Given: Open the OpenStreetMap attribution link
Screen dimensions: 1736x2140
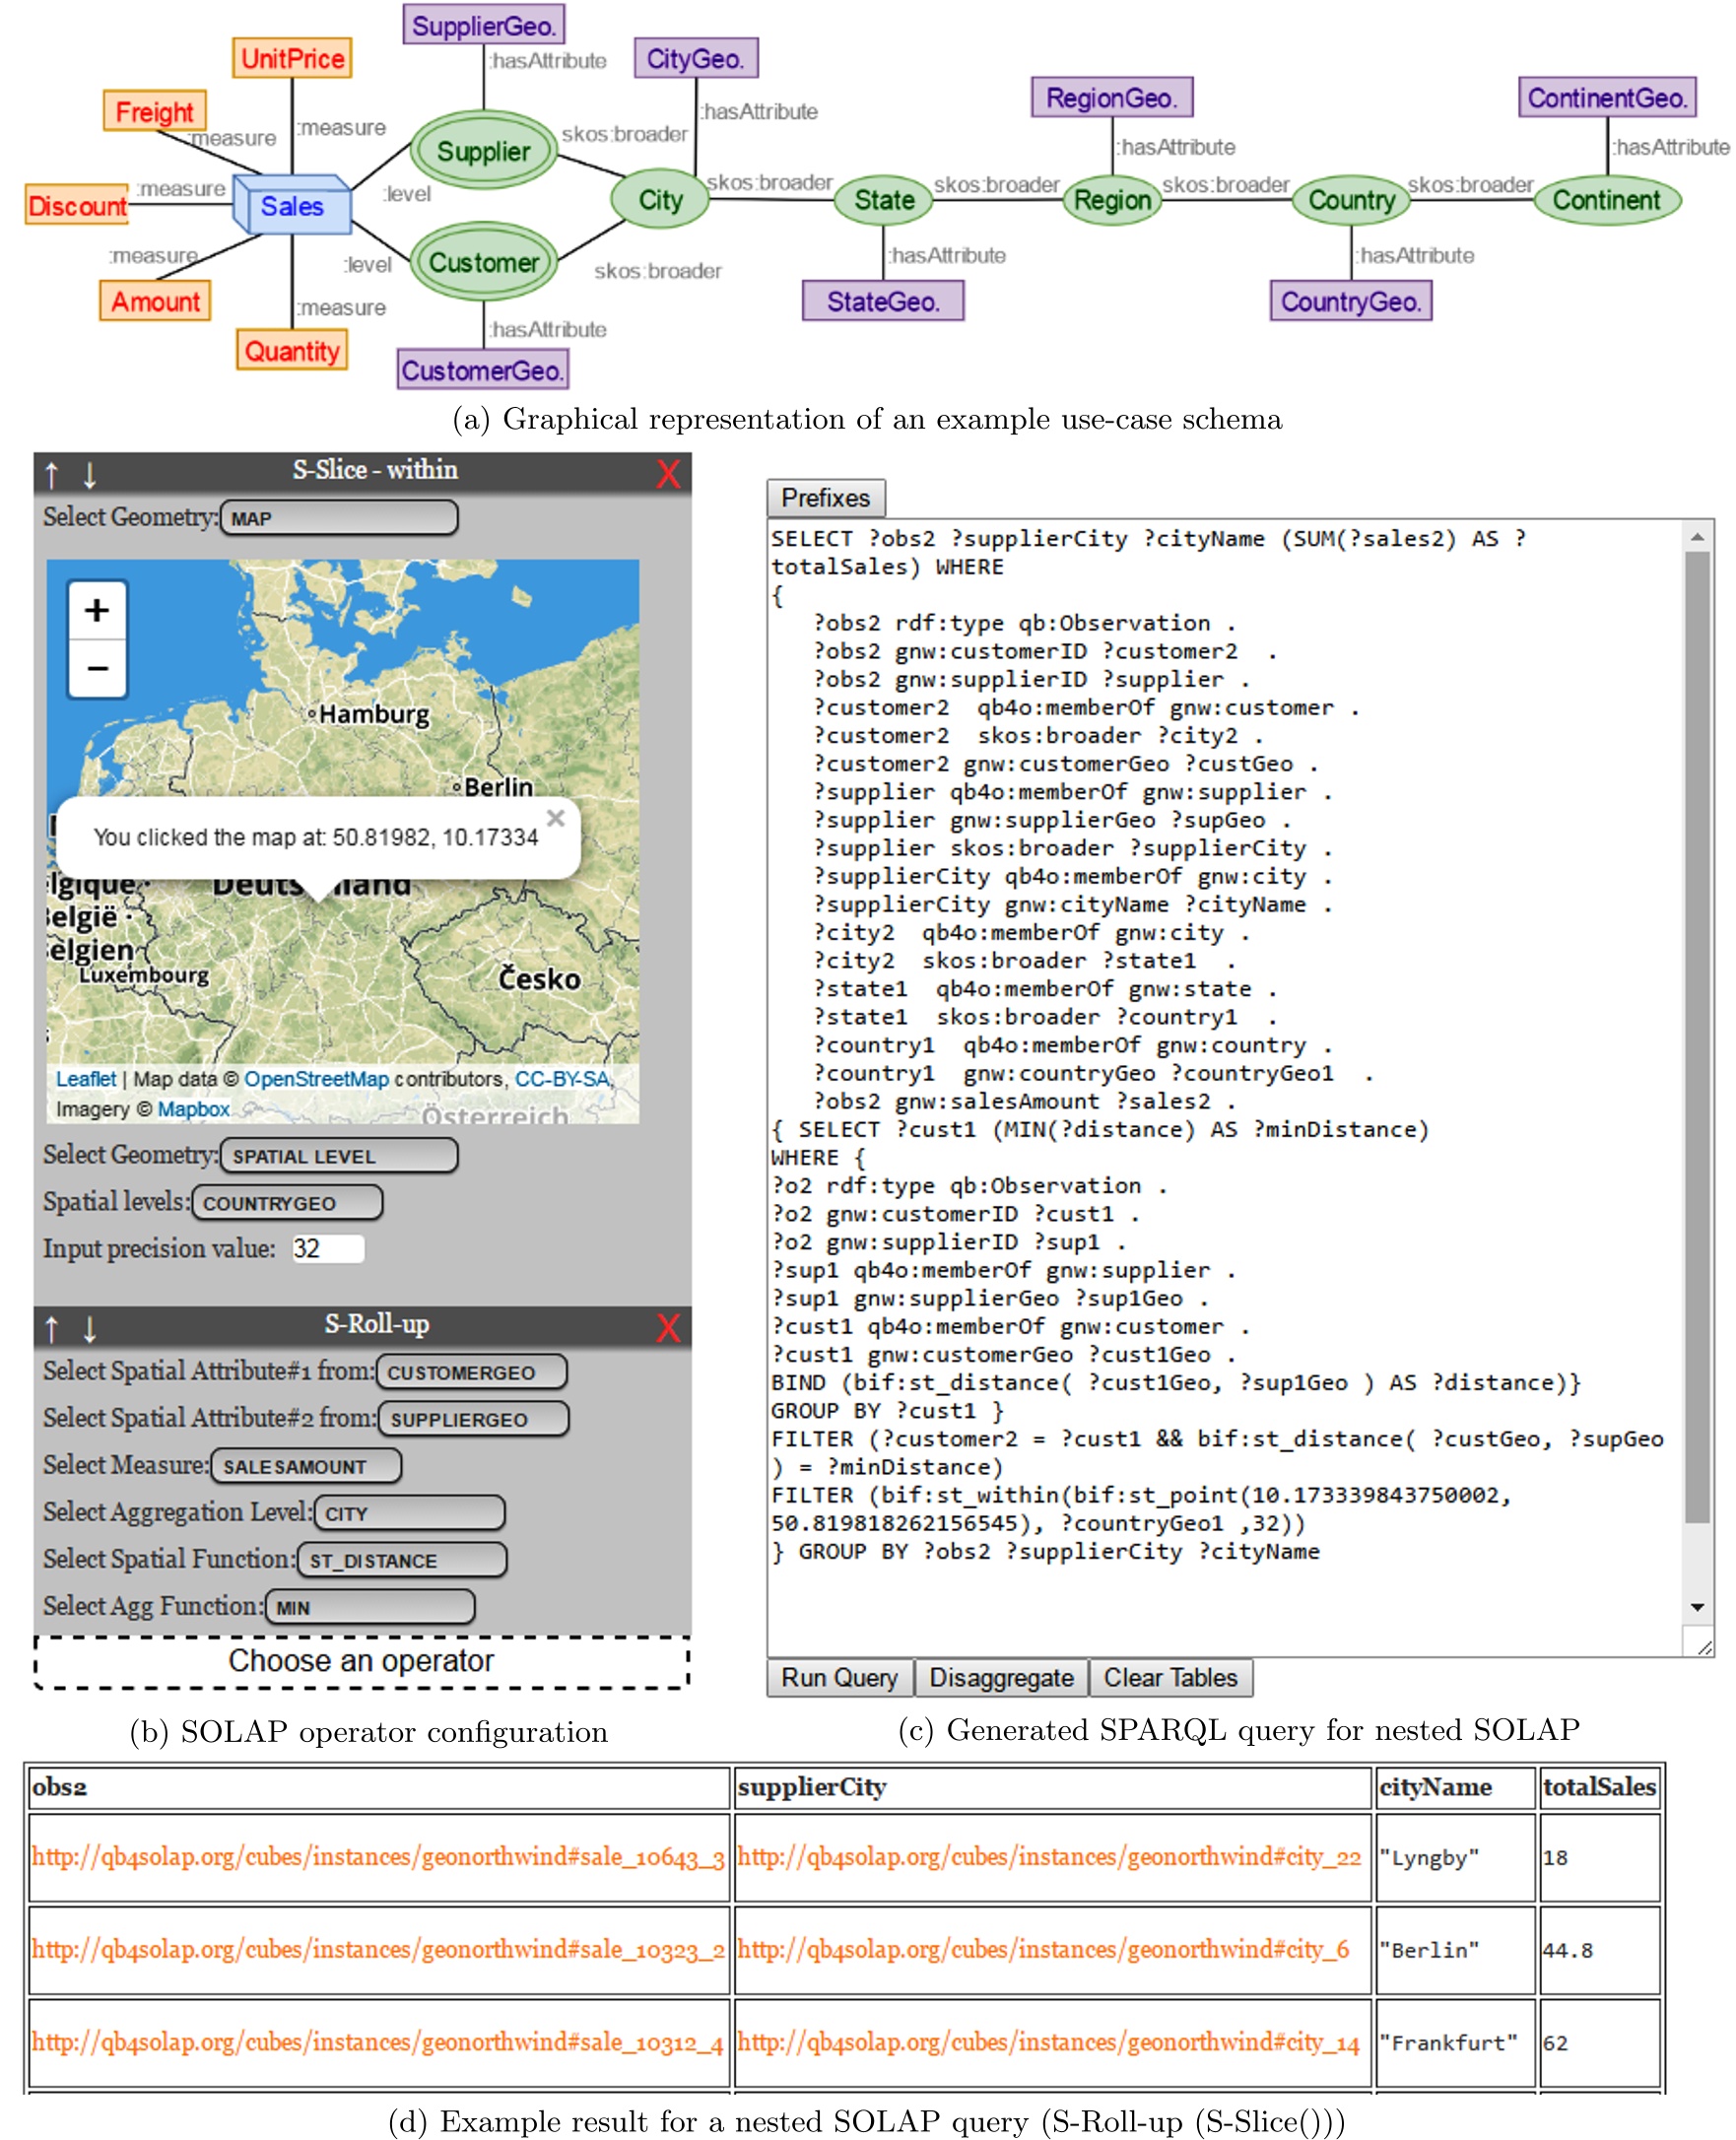Looking at the screenshot, I should 318,1079.
